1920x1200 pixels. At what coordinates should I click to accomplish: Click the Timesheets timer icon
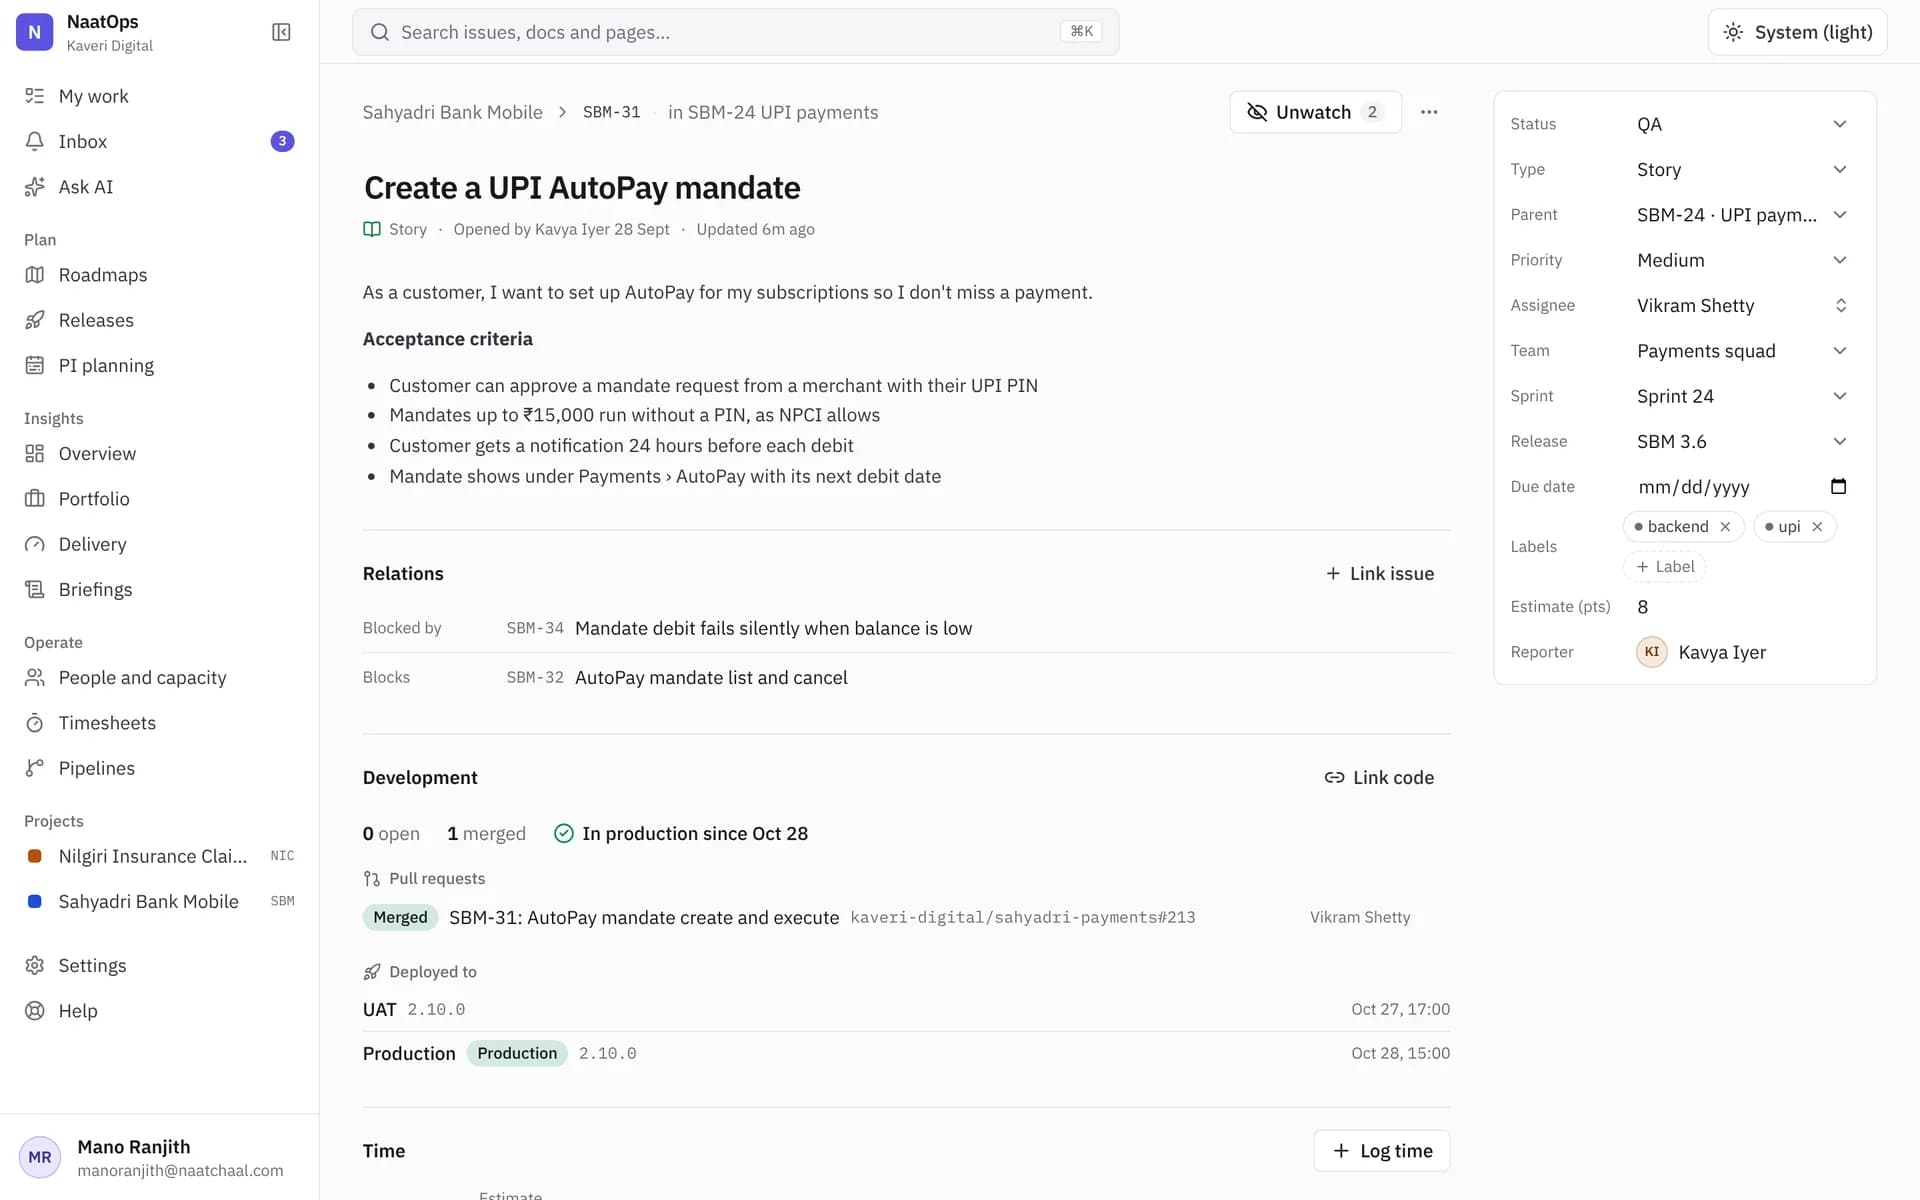point(35,723)
